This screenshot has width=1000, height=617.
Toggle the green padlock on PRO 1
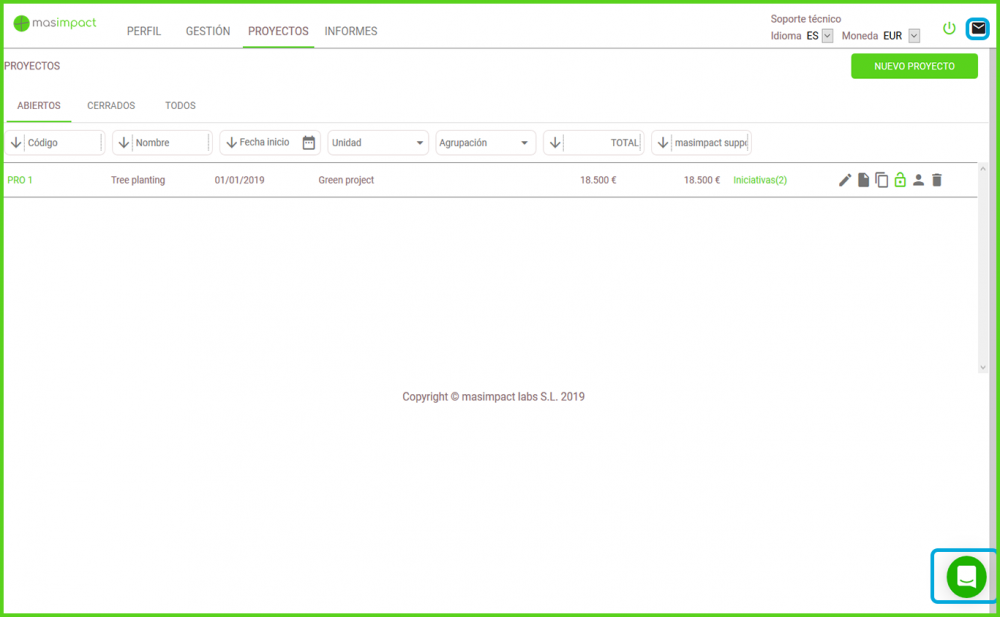[900, 180]
